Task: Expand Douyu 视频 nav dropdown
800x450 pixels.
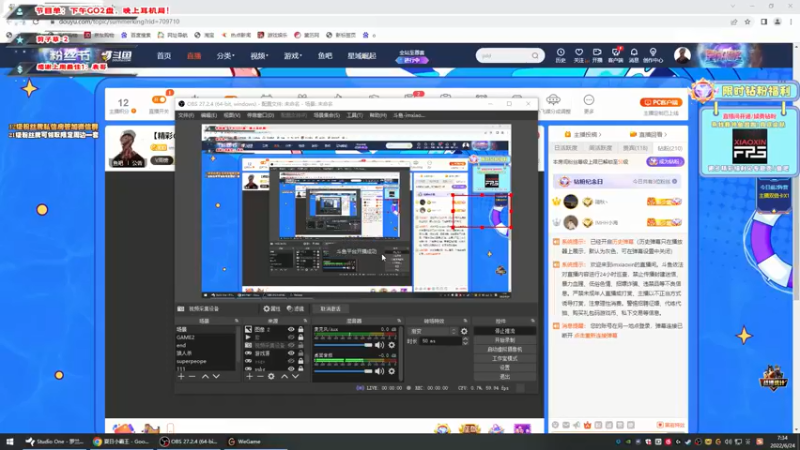Action: 259,56
